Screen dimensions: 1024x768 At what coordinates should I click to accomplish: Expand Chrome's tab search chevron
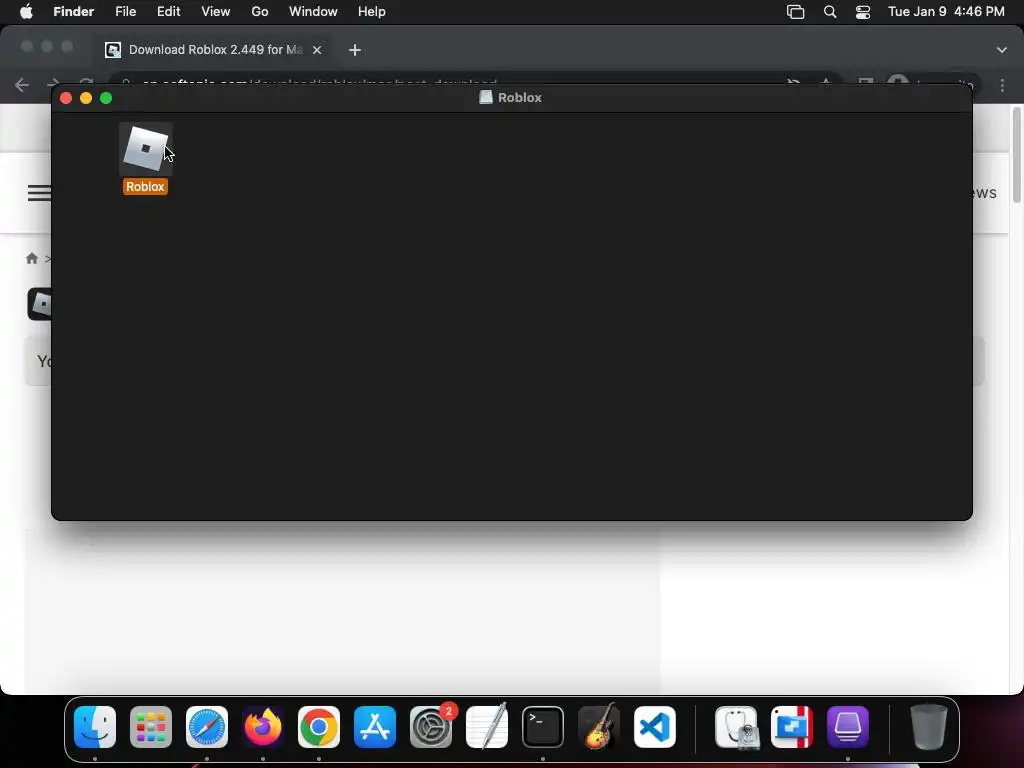(1002, 50)
